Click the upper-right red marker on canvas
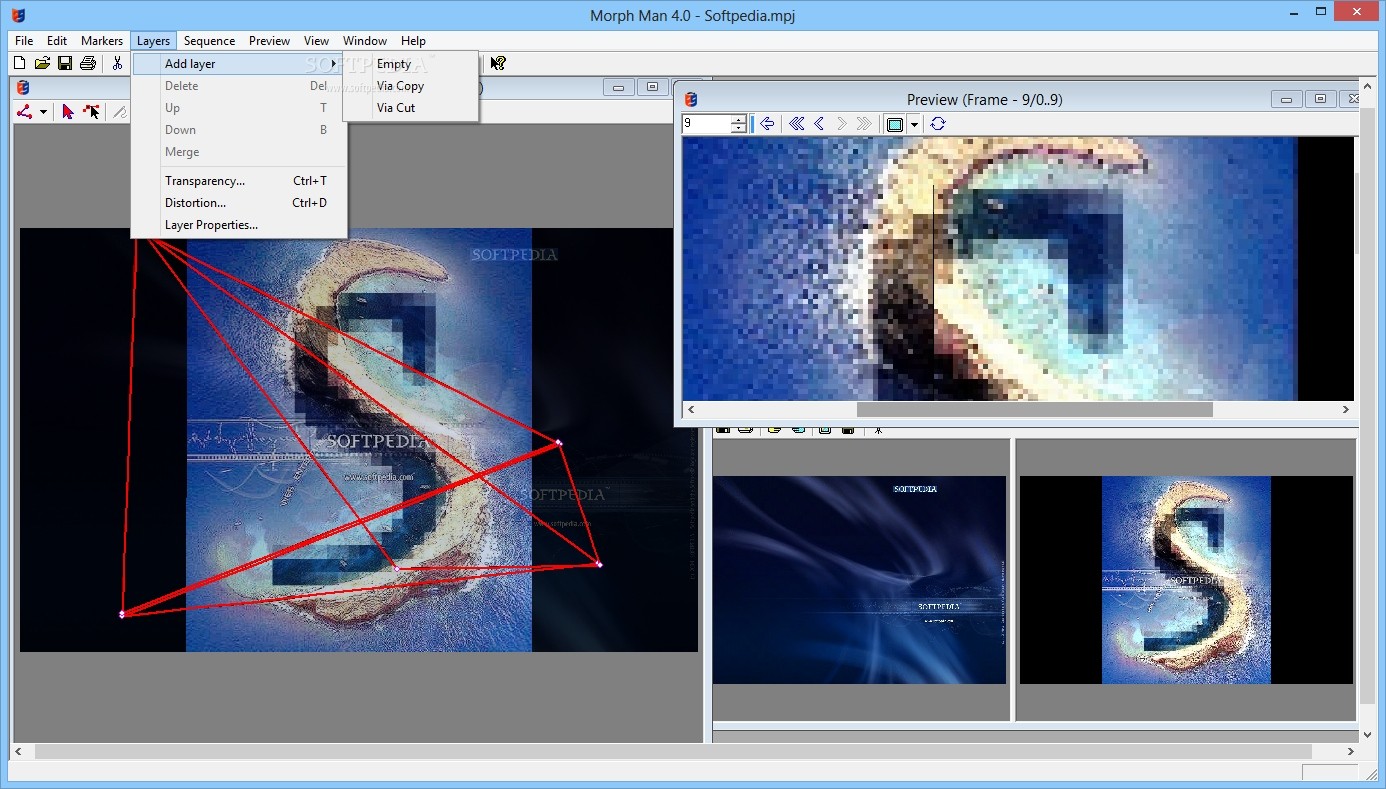 (x=559, y=443)
